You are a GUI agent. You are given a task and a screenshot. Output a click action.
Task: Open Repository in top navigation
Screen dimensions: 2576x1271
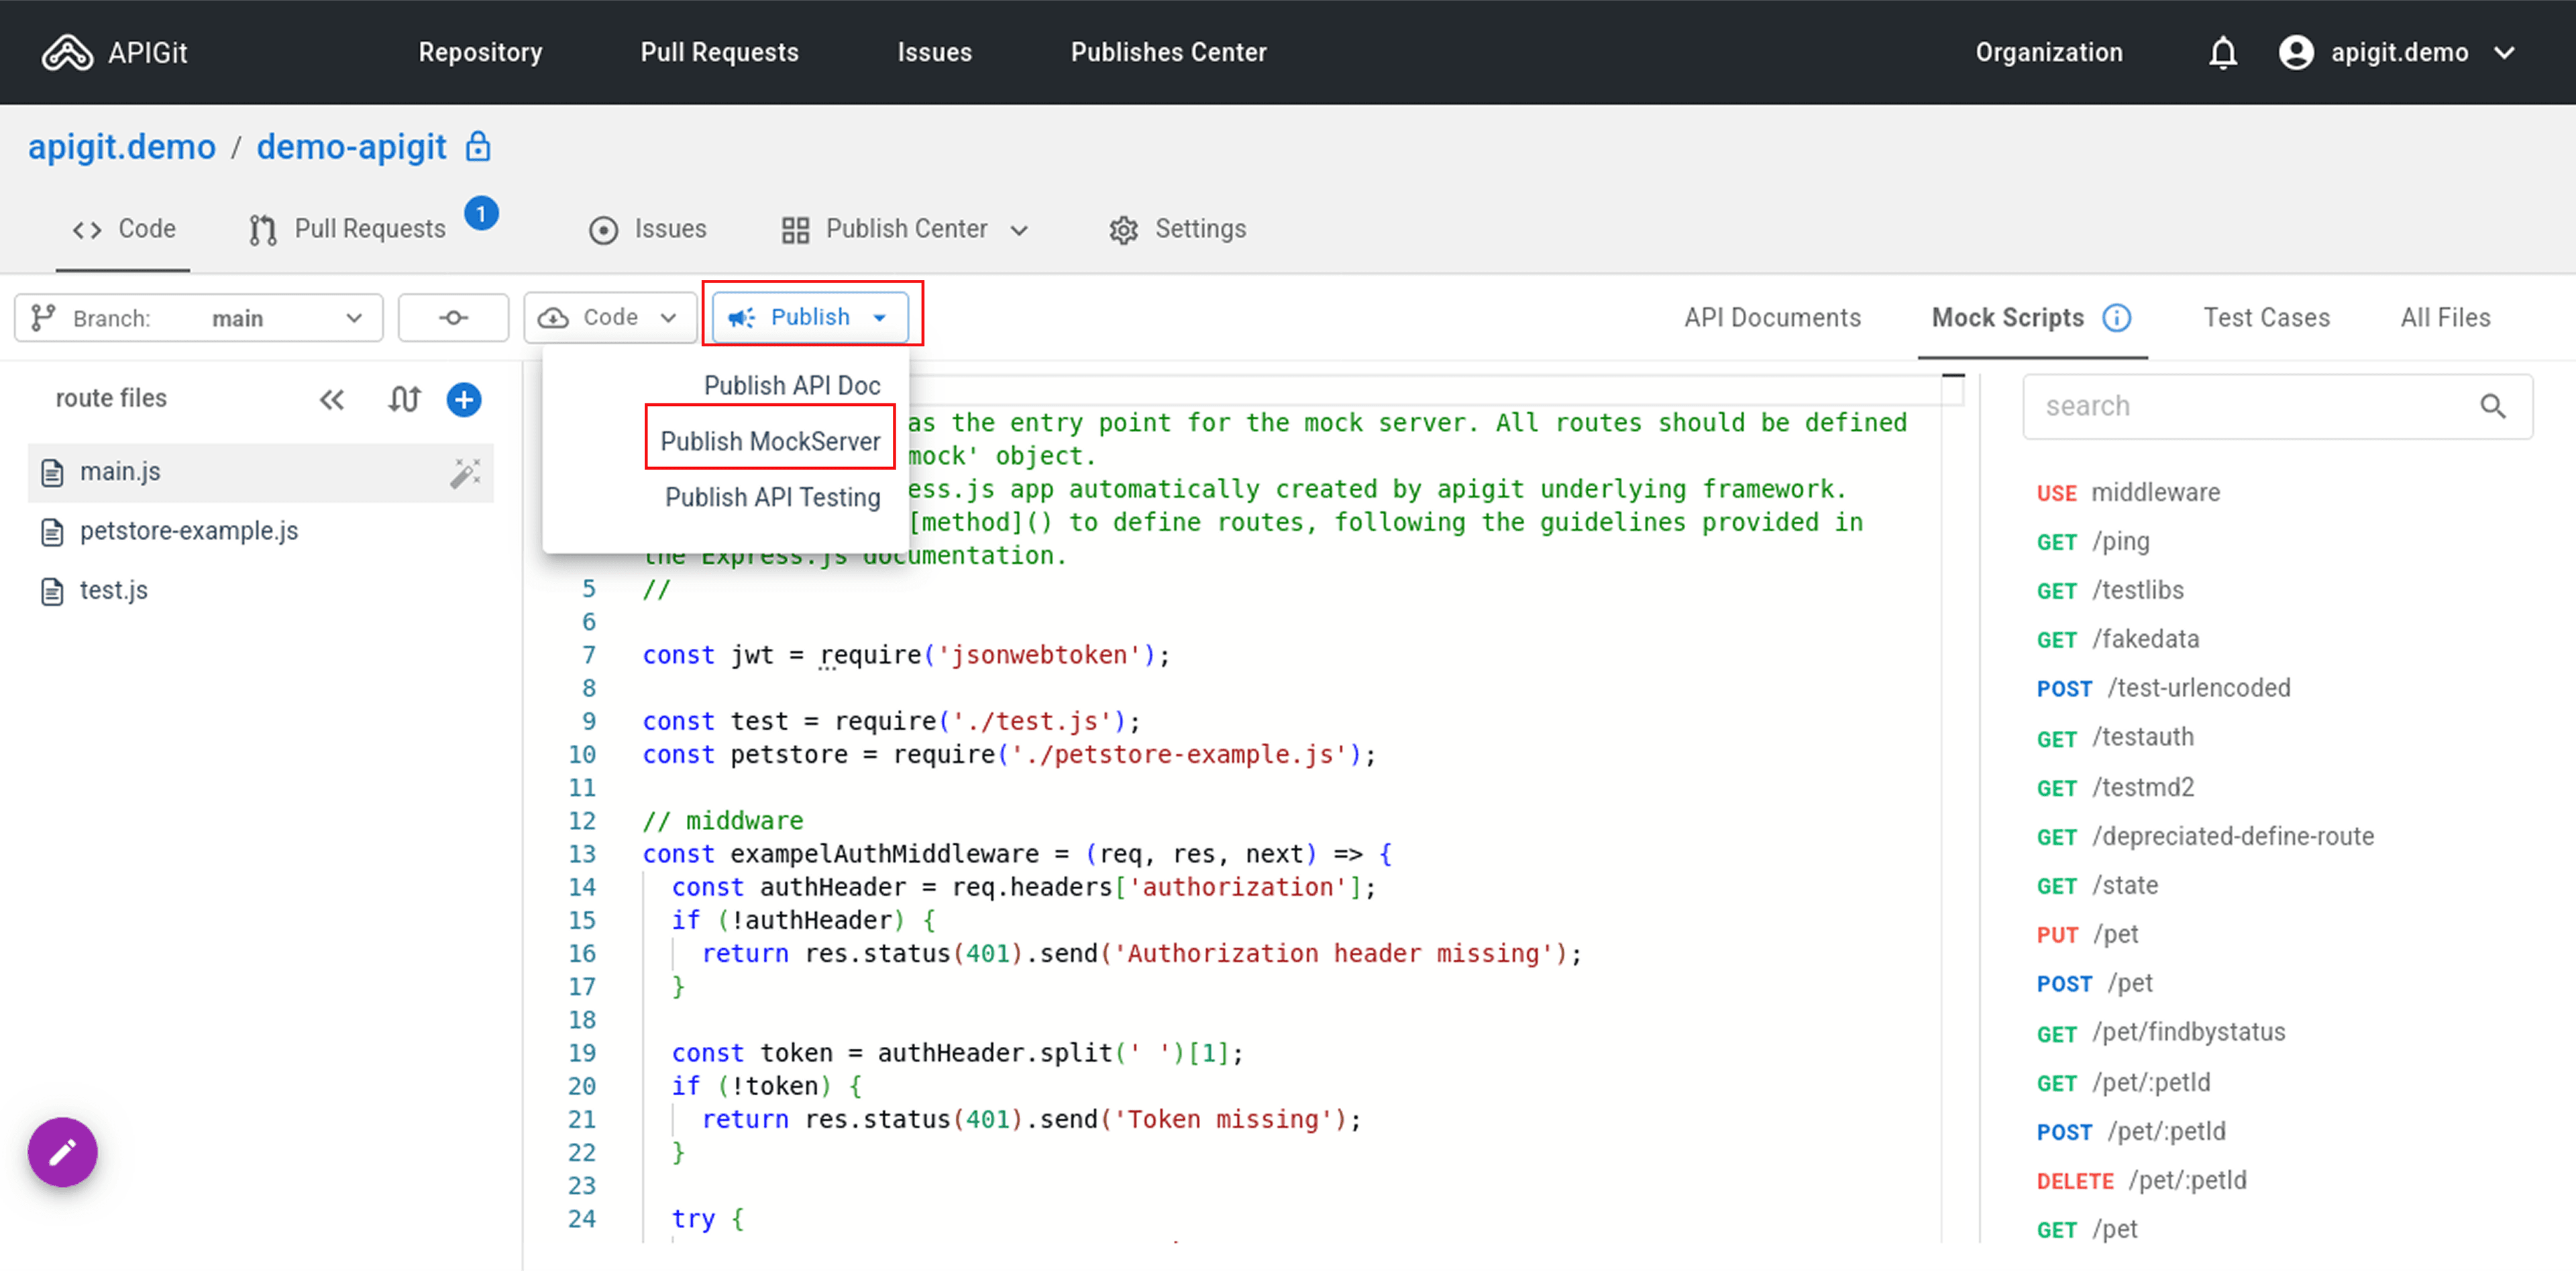tap(480, 52)
